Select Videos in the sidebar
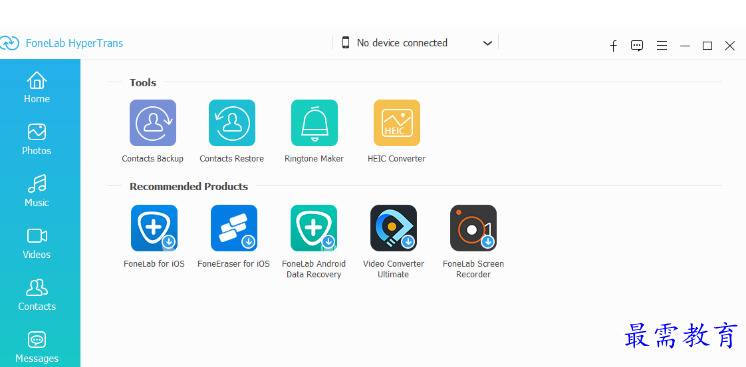Screen dimensions: 746x367 pyautogui.click(x=37, y=243)
